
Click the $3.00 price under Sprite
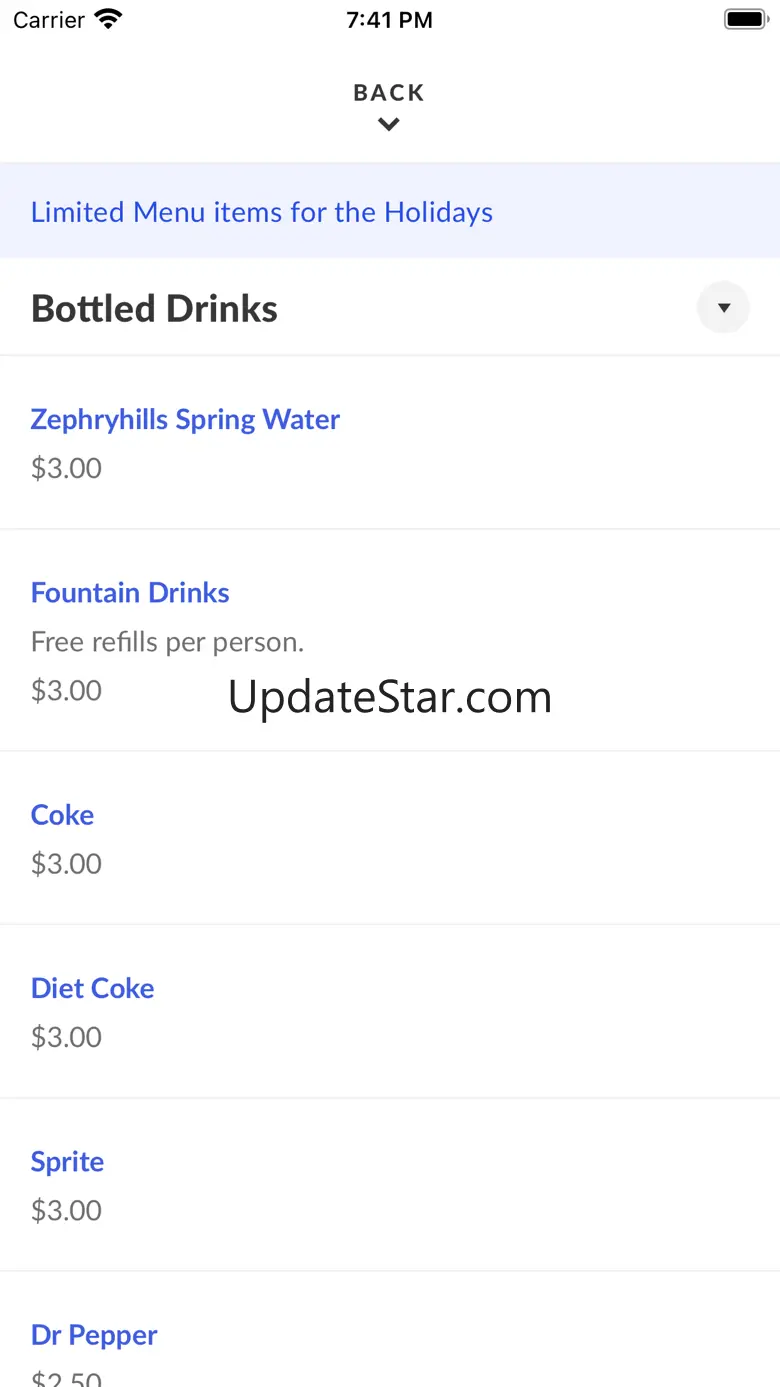click(x=66, y=1211)
